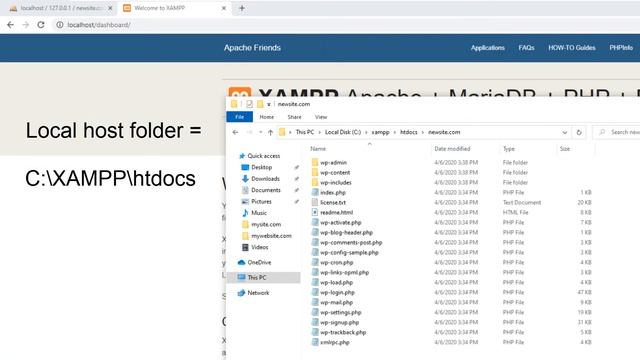Click Explorer back navigation arrow

click(x=235, y=132)
